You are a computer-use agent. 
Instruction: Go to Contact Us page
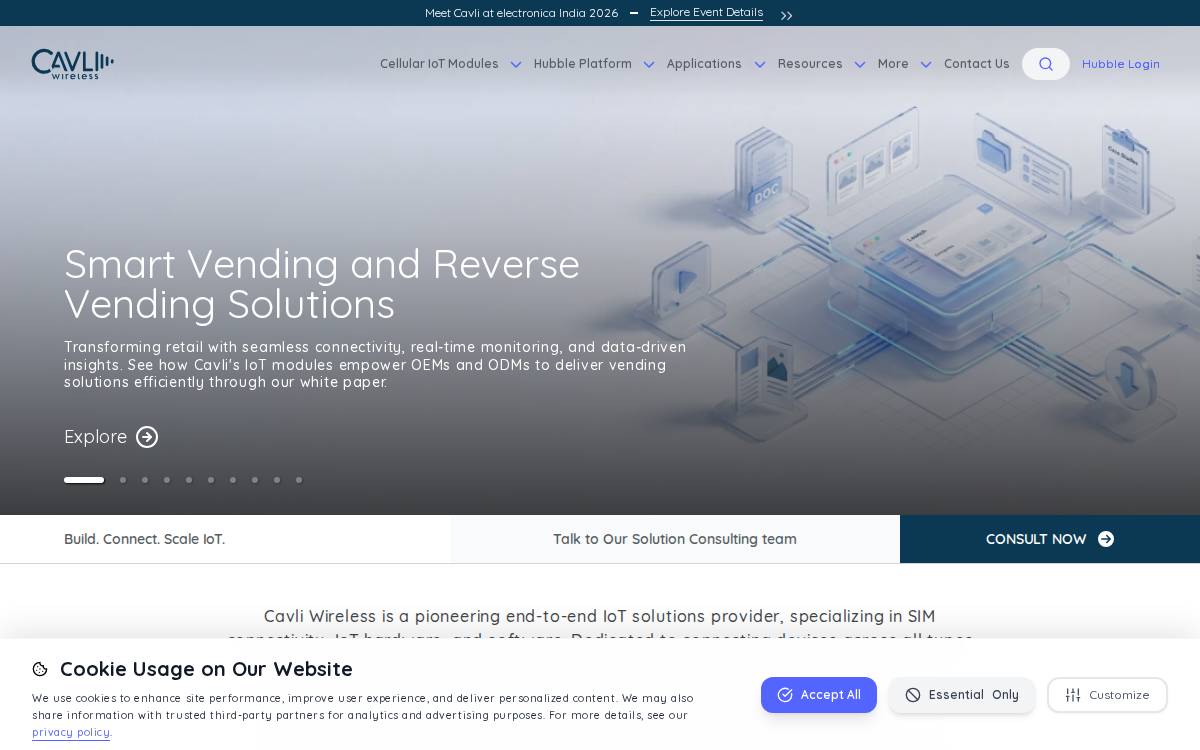[x=977, y=64]
